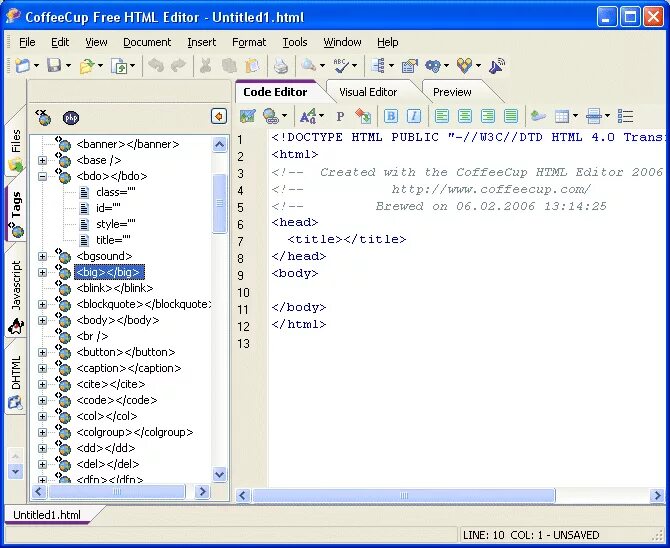
Task: Click the Insert Link globe chain icon
Action: tap(271, 116)
